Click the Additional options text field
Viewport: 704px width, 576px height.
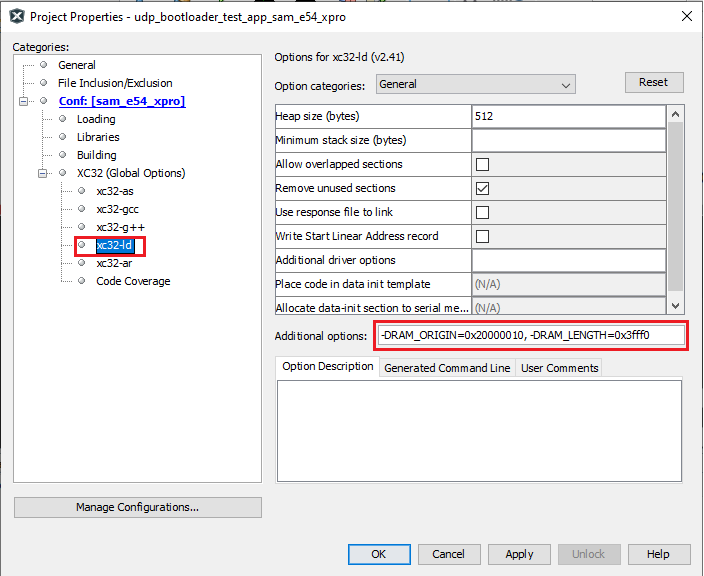point(531,336)
